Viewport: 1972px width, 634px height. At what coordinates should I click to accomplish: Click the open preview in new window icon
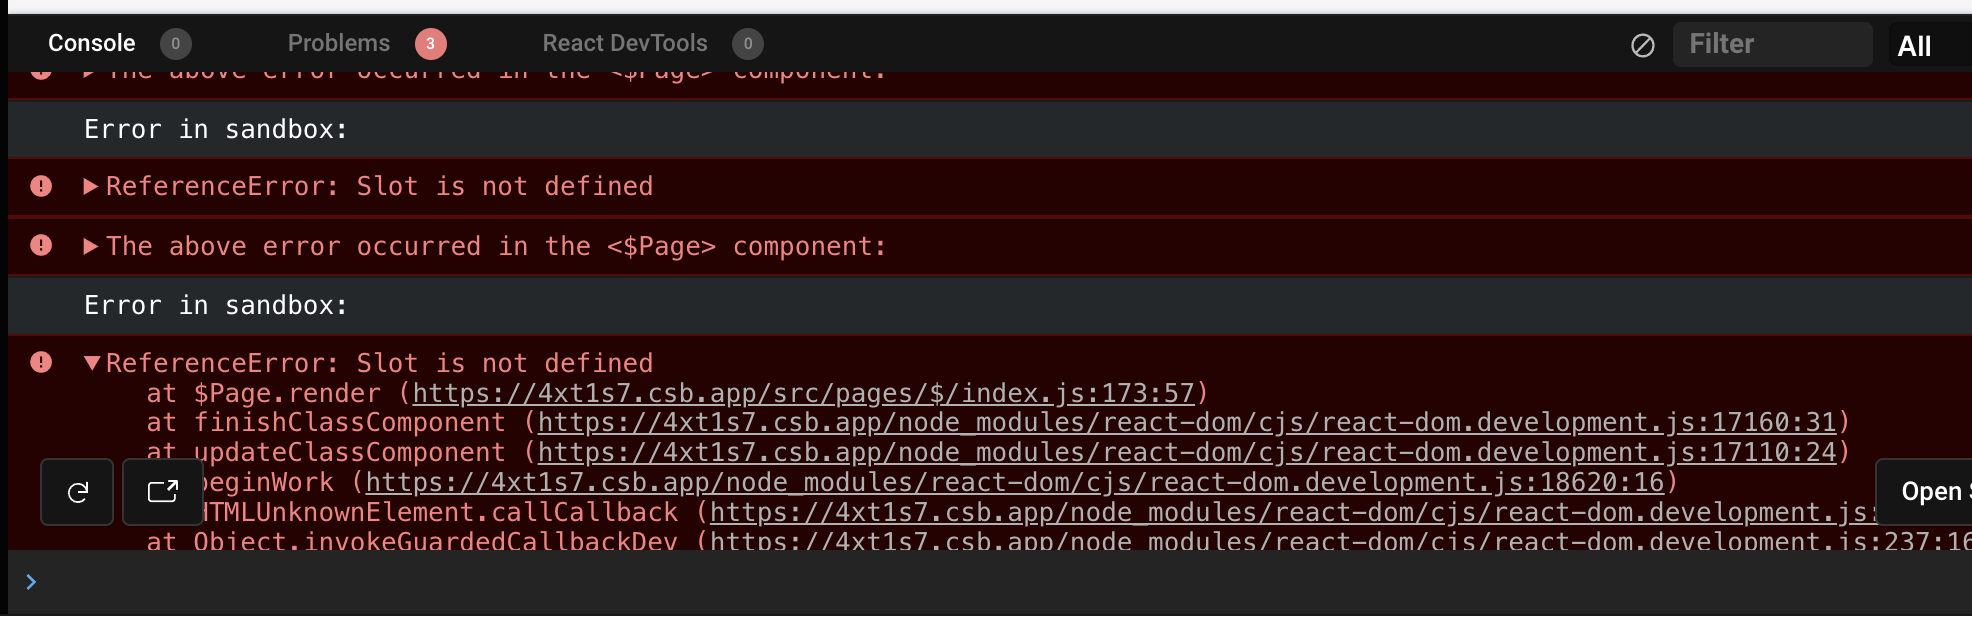(x=162, y=491)
